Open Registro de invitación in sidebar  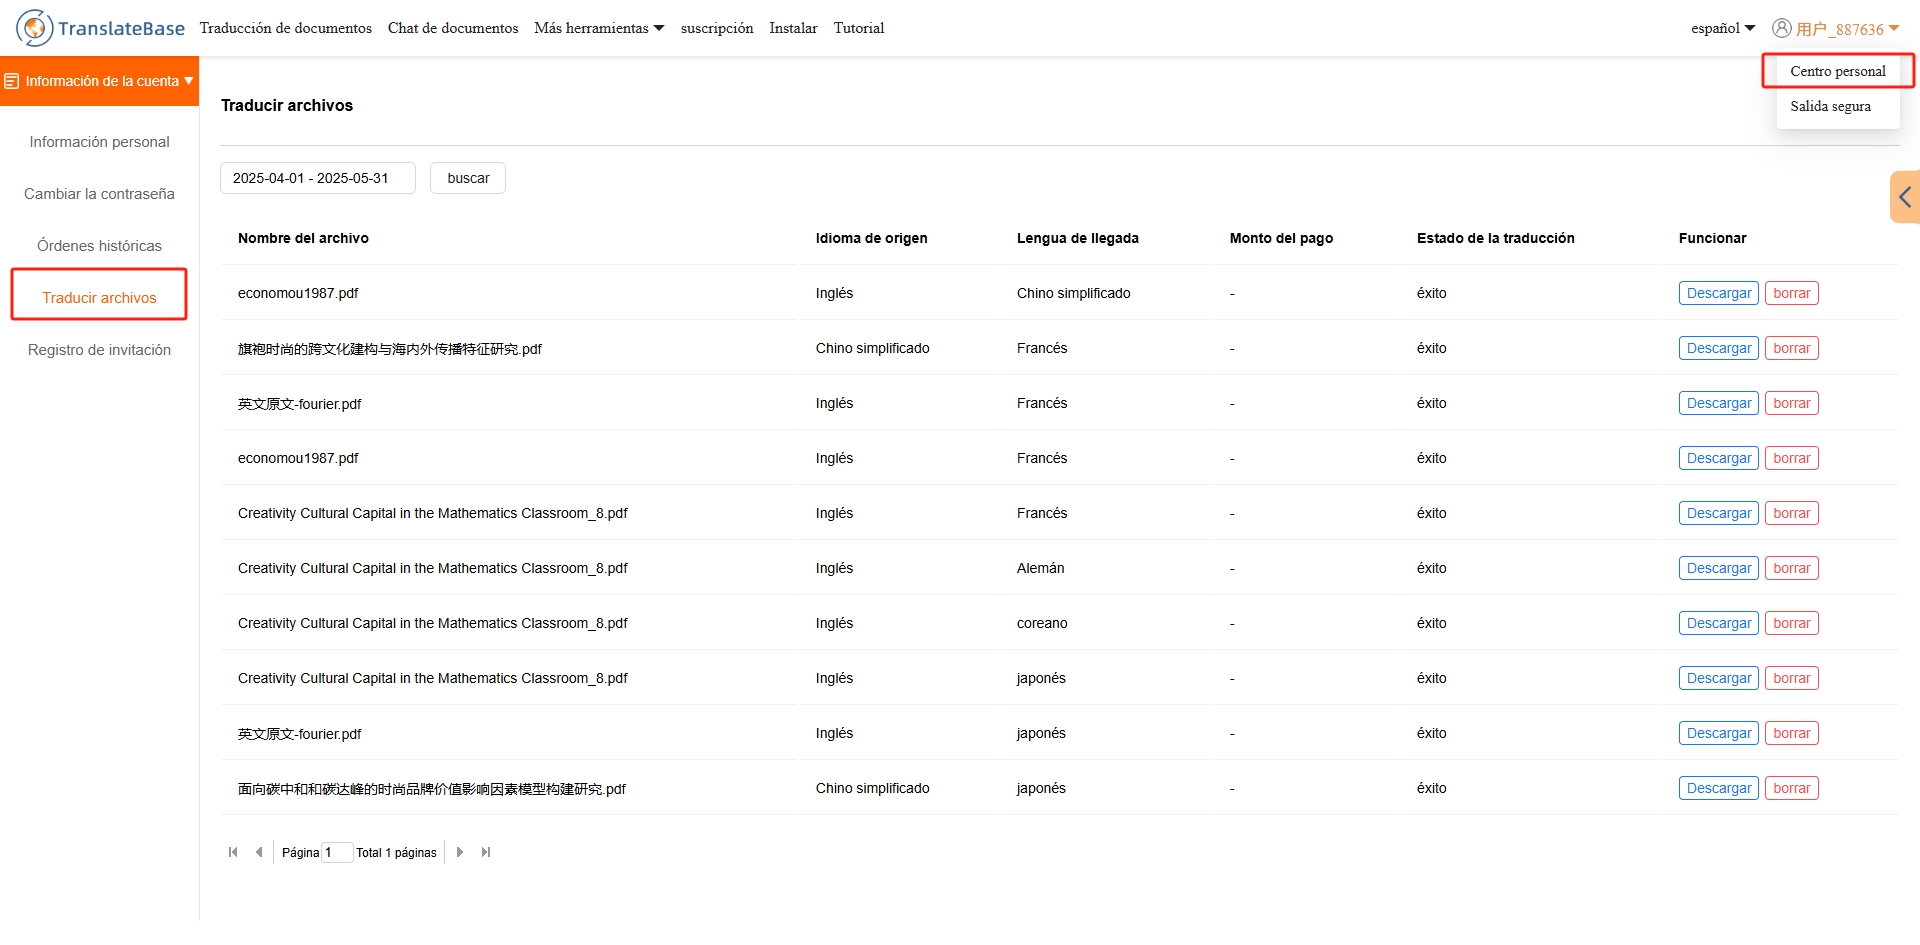pos(99,350)
